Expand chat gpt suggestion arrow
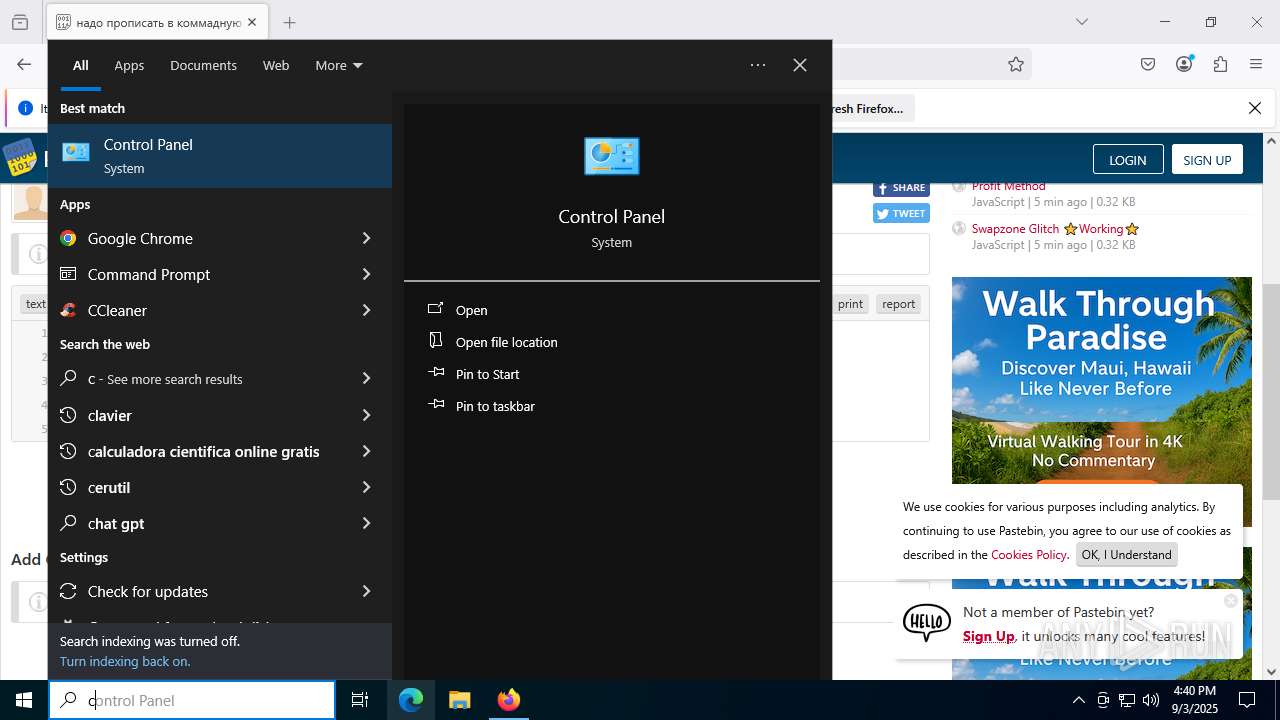Screen dimensions: 1280x720 (366, 523)
